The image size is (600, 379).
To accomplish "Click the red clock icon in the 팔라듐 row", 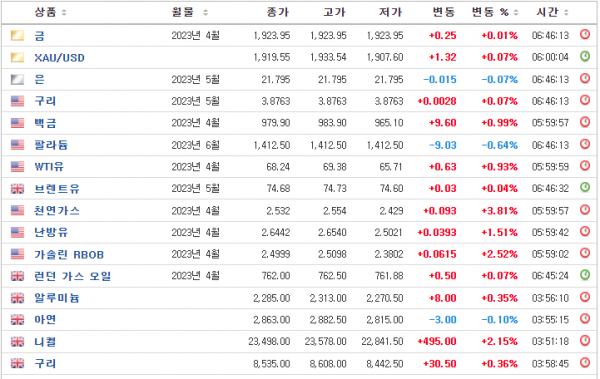I will (585, 144).
